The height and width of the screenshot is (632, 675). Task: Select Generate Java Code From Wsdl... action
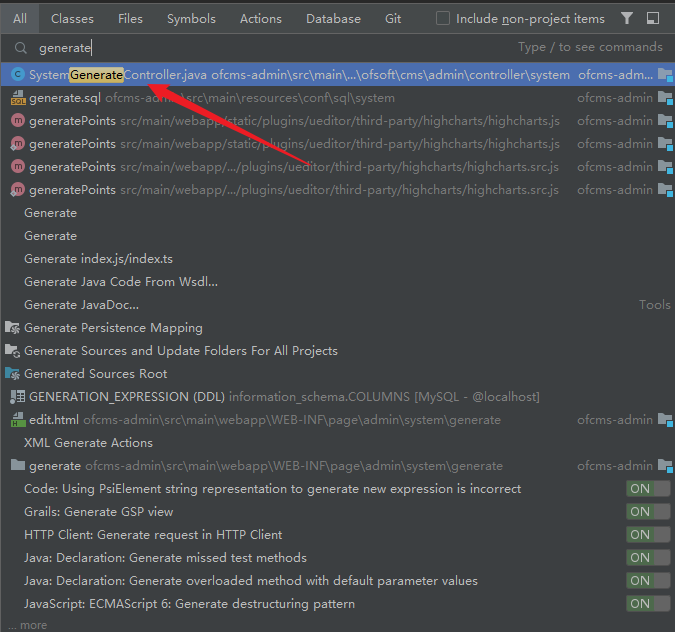pyautogui.click(x=338, y=282)
